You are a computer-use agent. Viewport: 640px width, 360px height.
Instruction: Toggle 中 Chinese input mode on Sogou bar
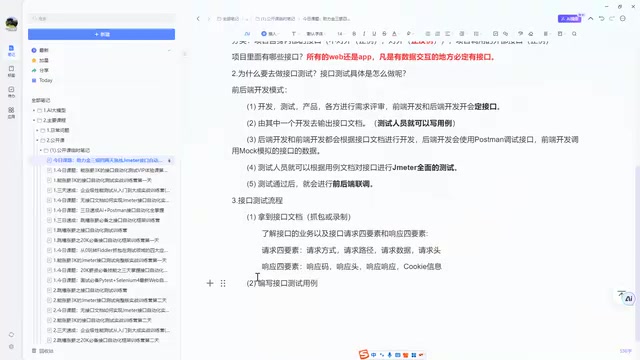click(373, 355)
